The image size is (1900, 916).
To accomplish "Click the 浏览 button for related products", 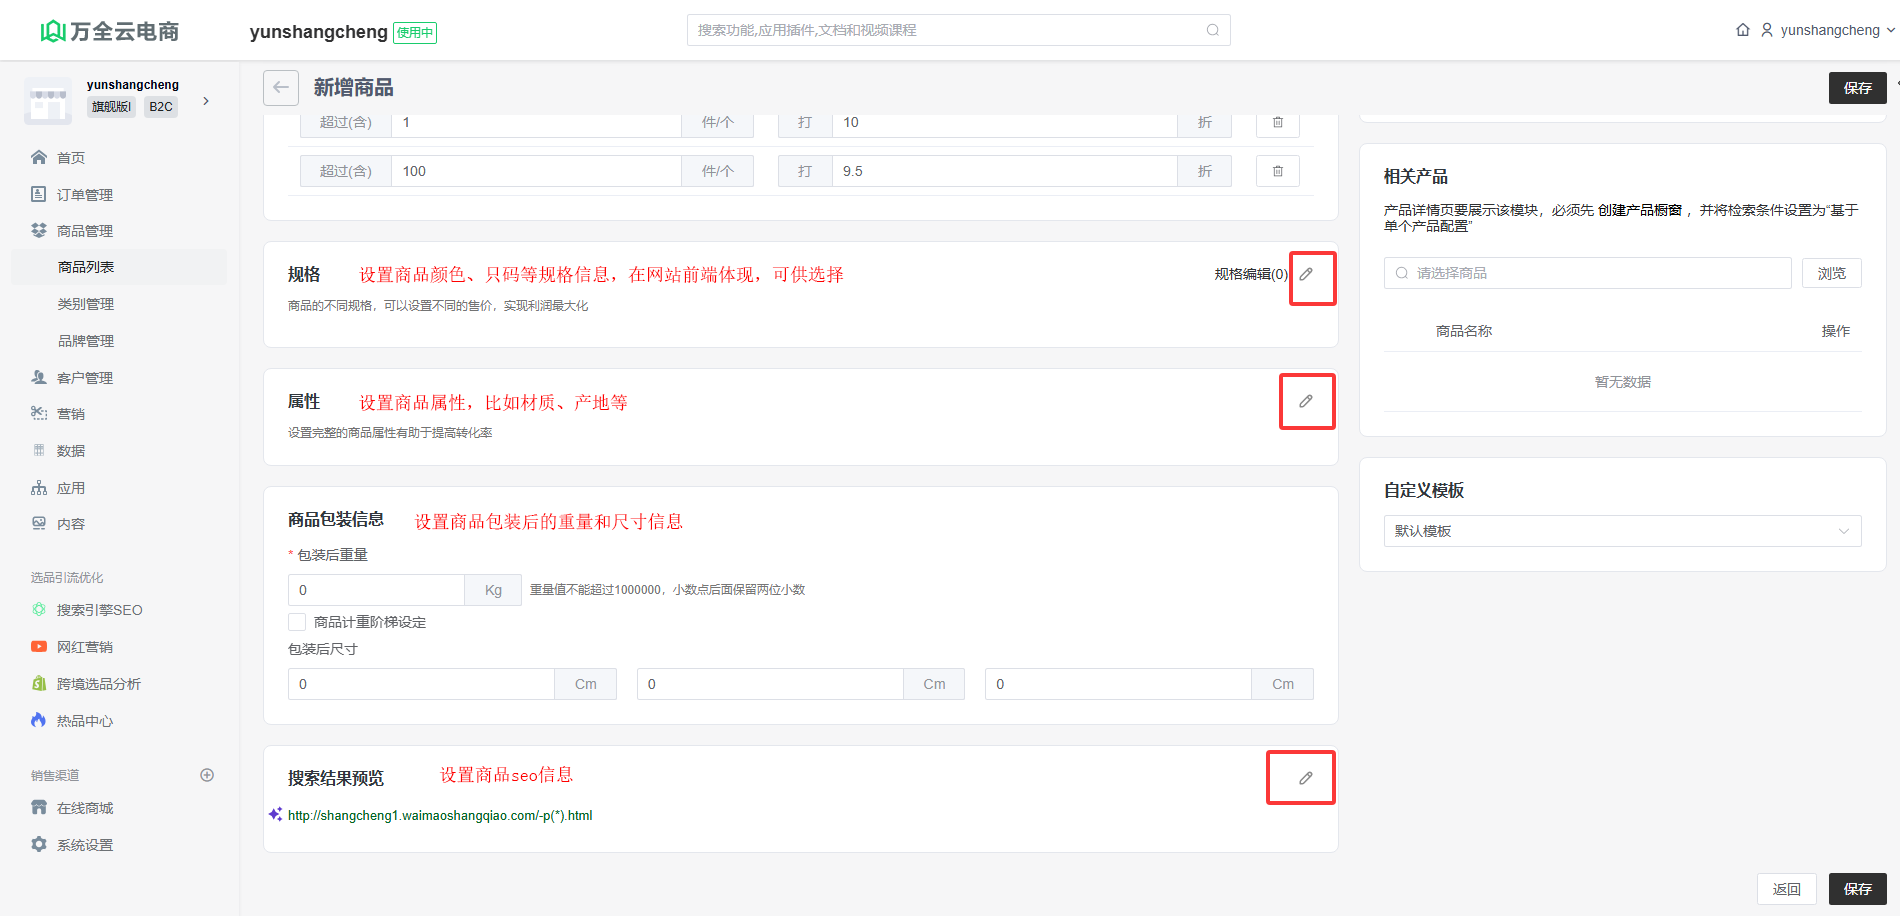I will click(x=1831, y=273).
